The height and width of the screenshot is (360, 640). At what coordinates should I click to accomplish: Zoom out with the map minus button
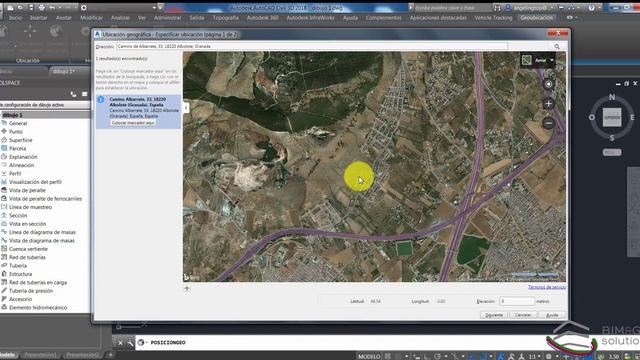[x=548, y=123]
